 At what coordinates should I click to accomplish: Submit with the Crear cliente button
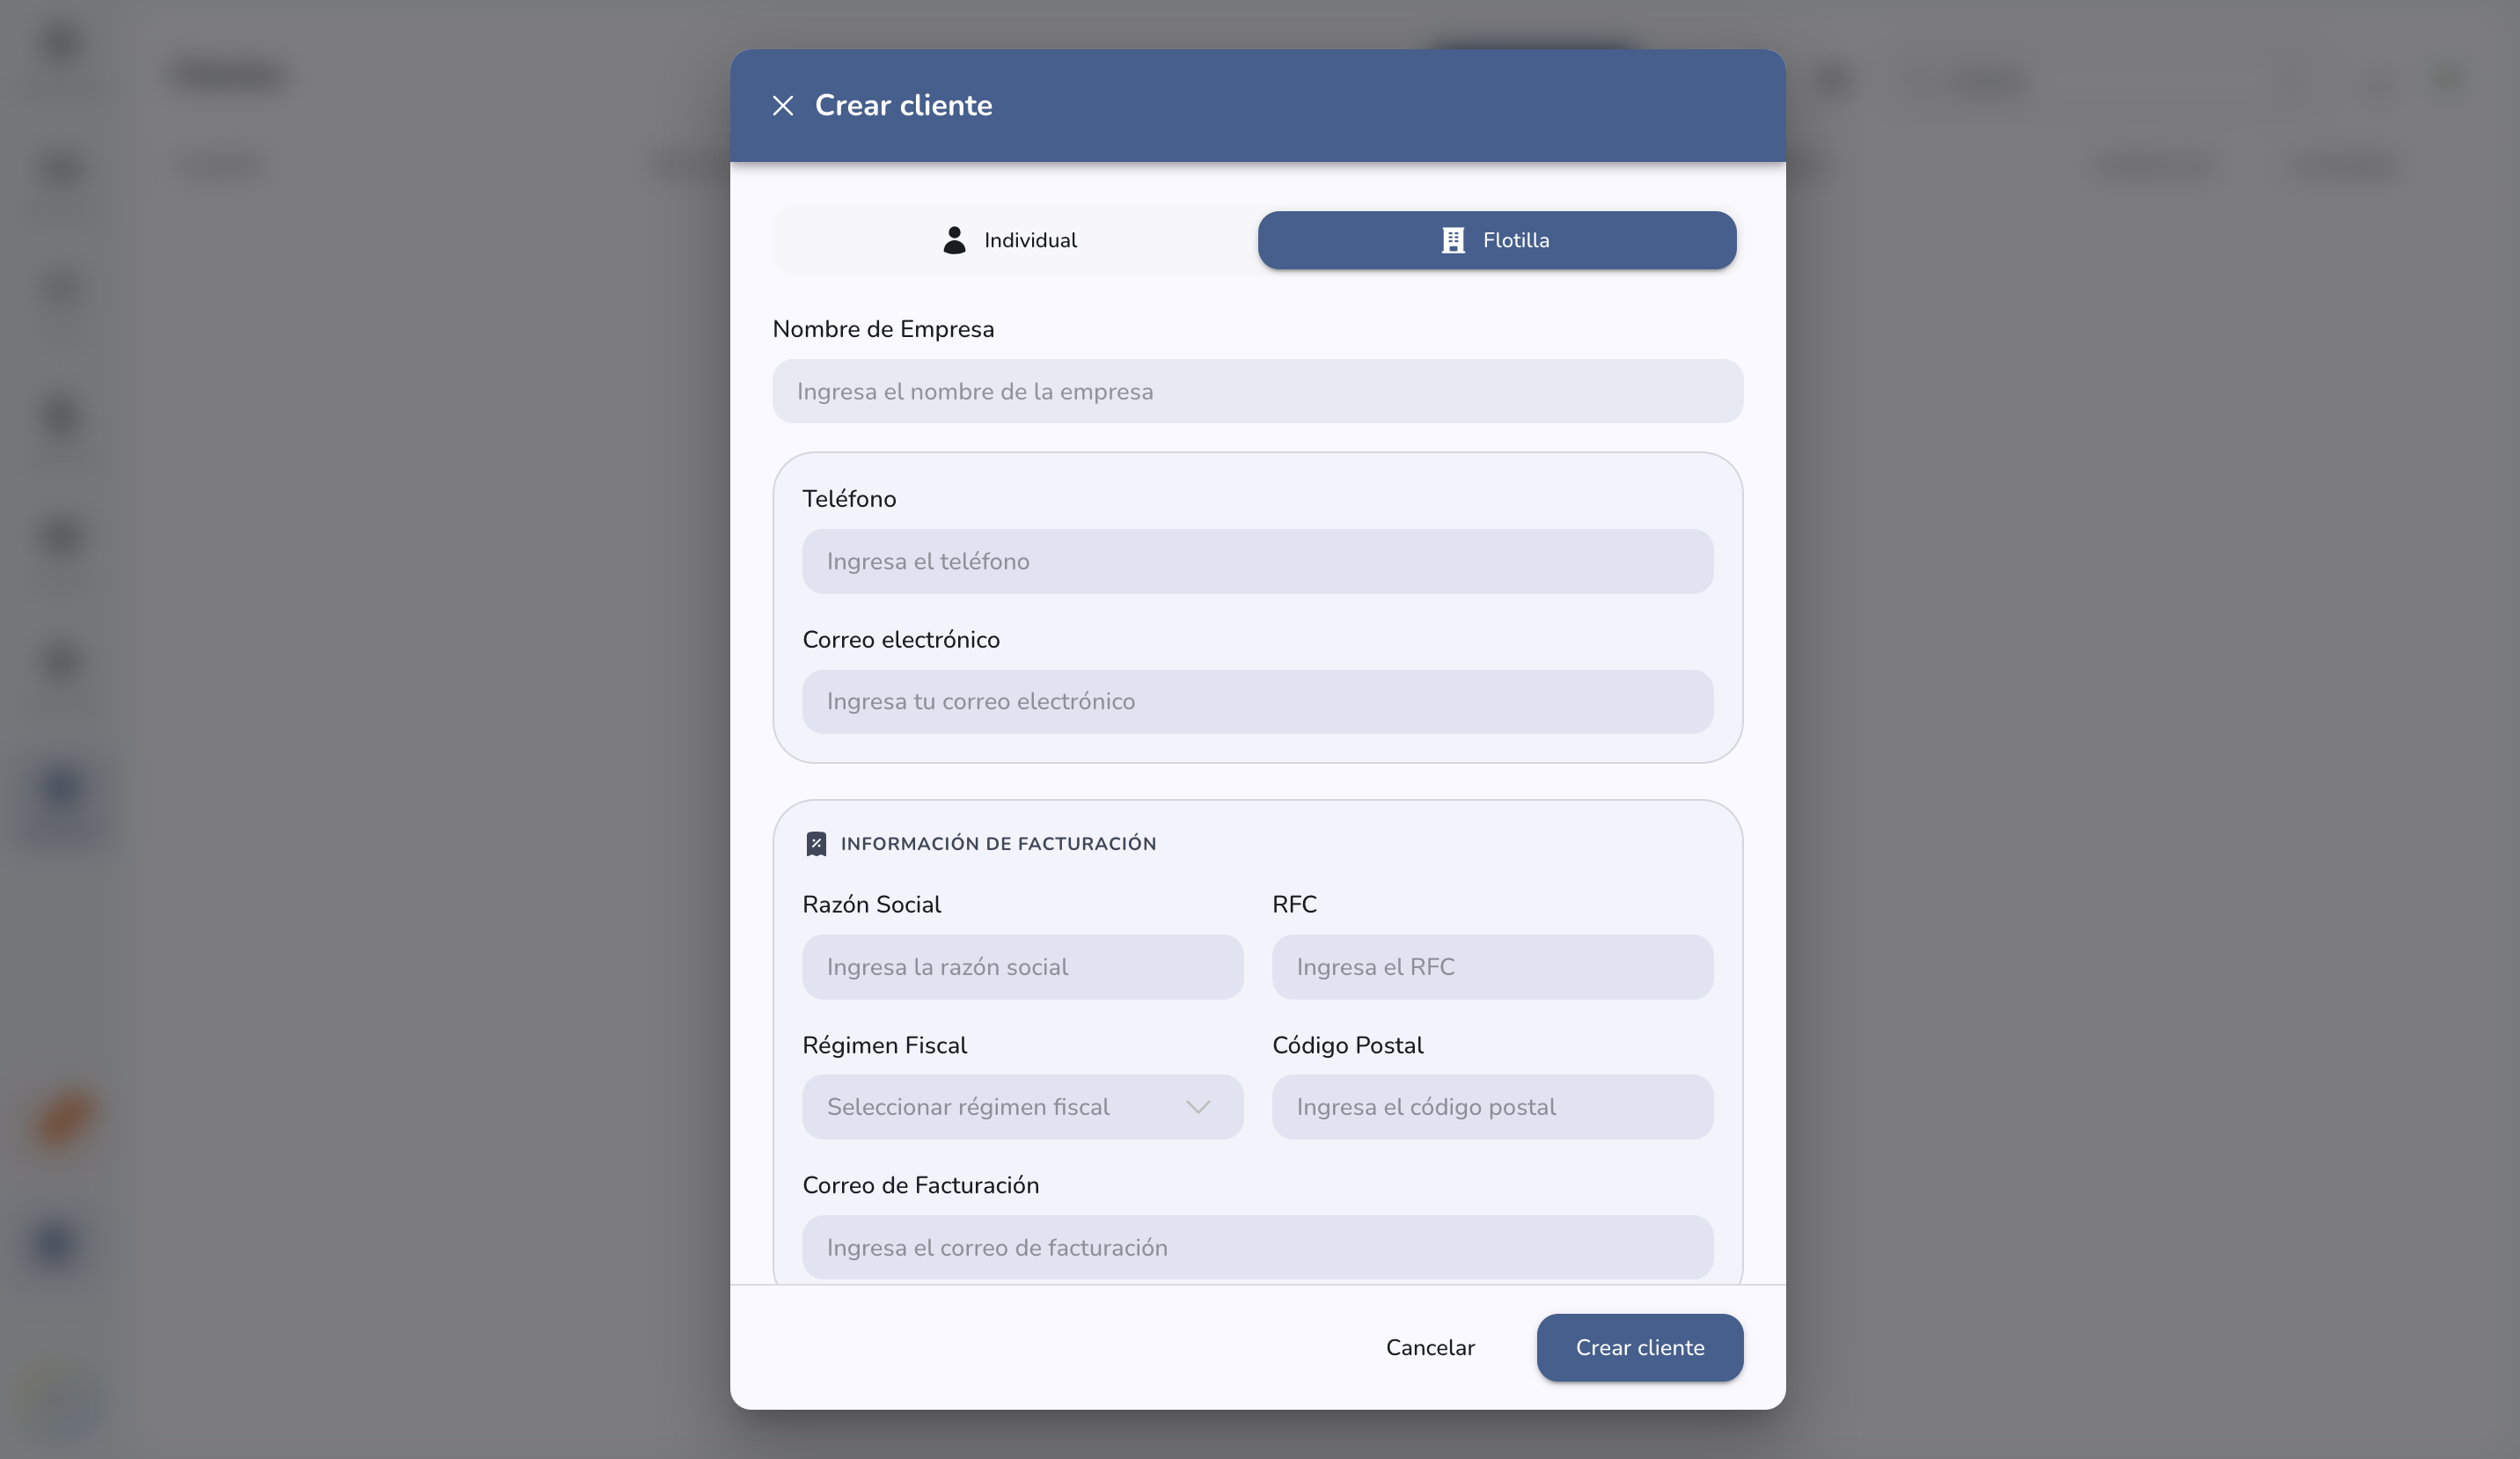point(1640,1348)
